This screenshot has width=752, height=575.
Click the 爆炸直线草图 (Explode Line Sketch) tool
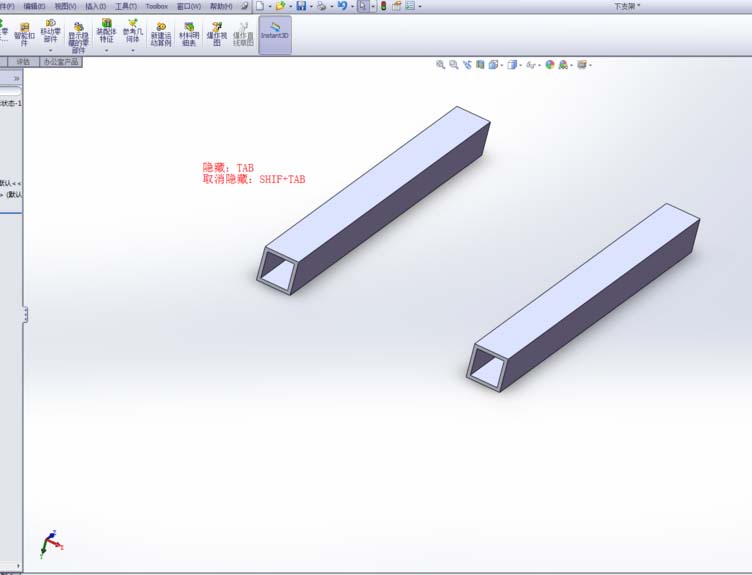(243, 35)
